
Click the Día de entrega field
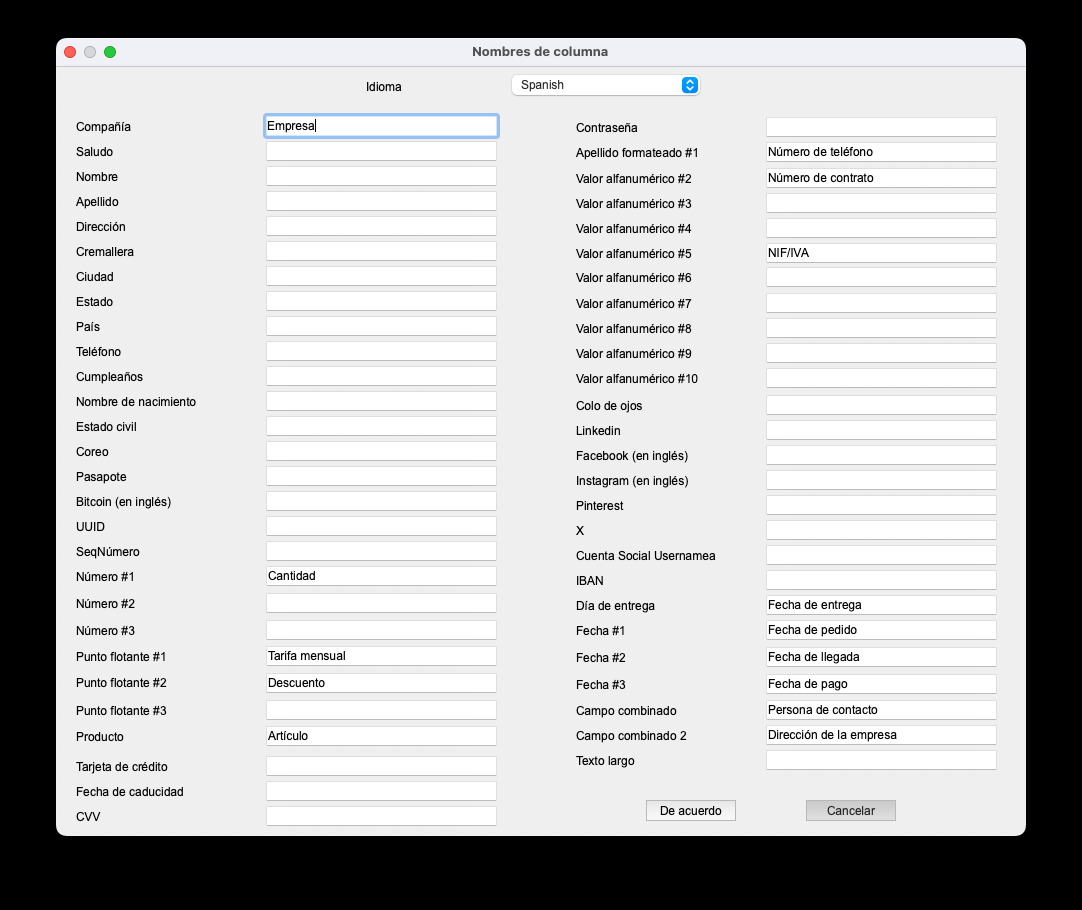[881, 605]
